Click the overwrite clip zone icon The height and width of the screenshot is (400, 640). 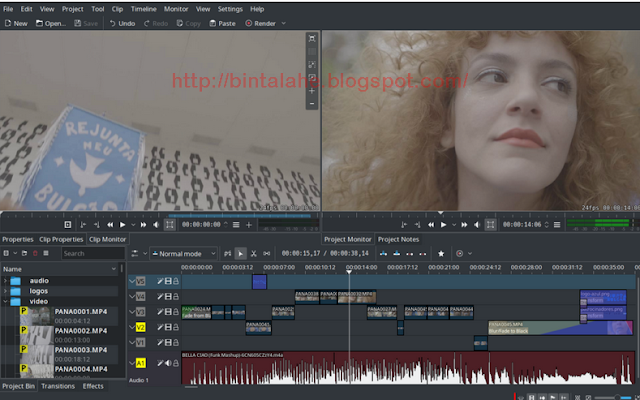[396, 253]
